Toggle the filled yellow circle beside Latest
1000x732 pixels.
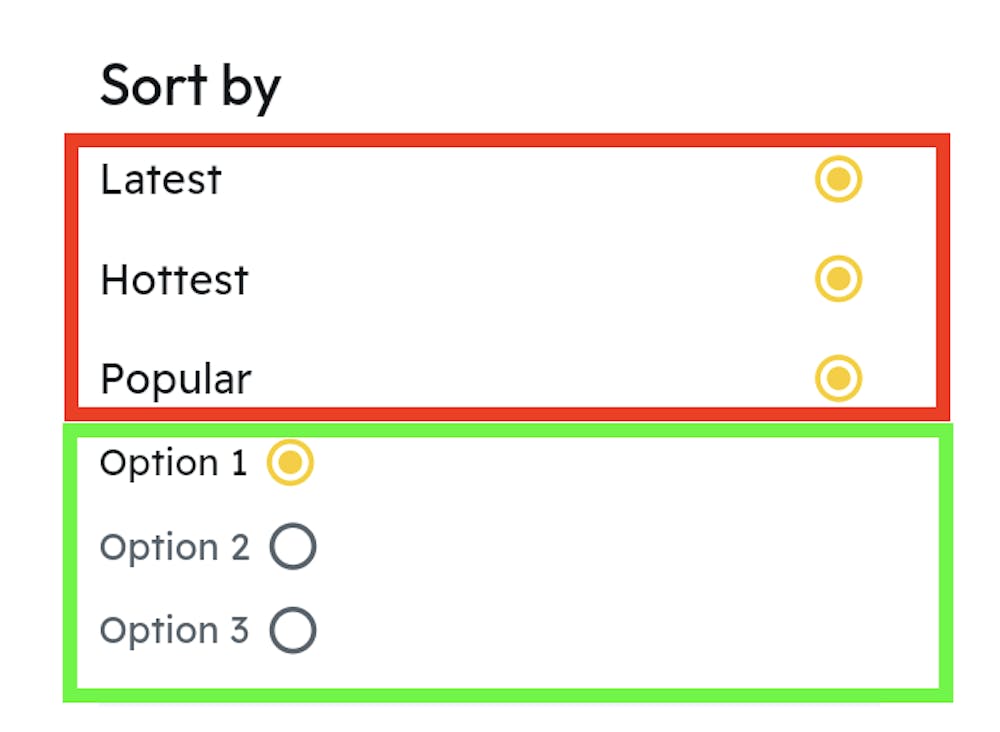point(838,180)
